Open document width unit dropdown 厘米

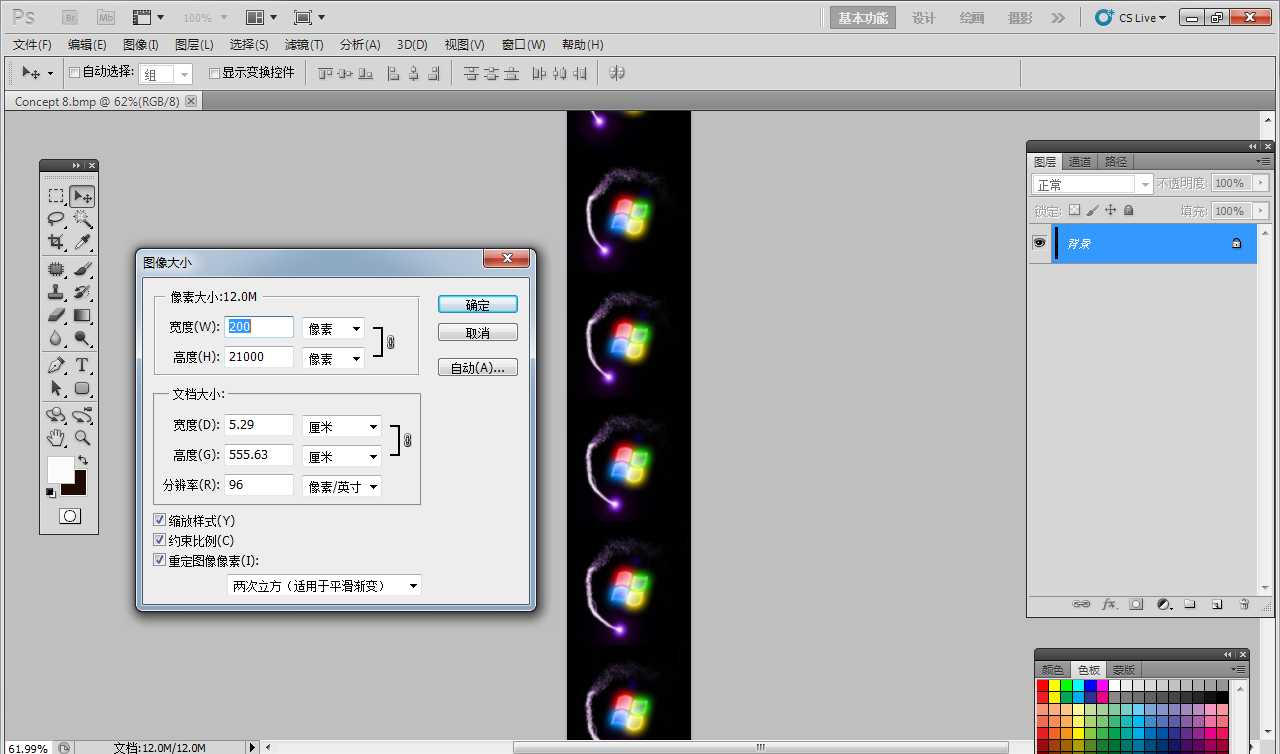(x=343, y=426)
